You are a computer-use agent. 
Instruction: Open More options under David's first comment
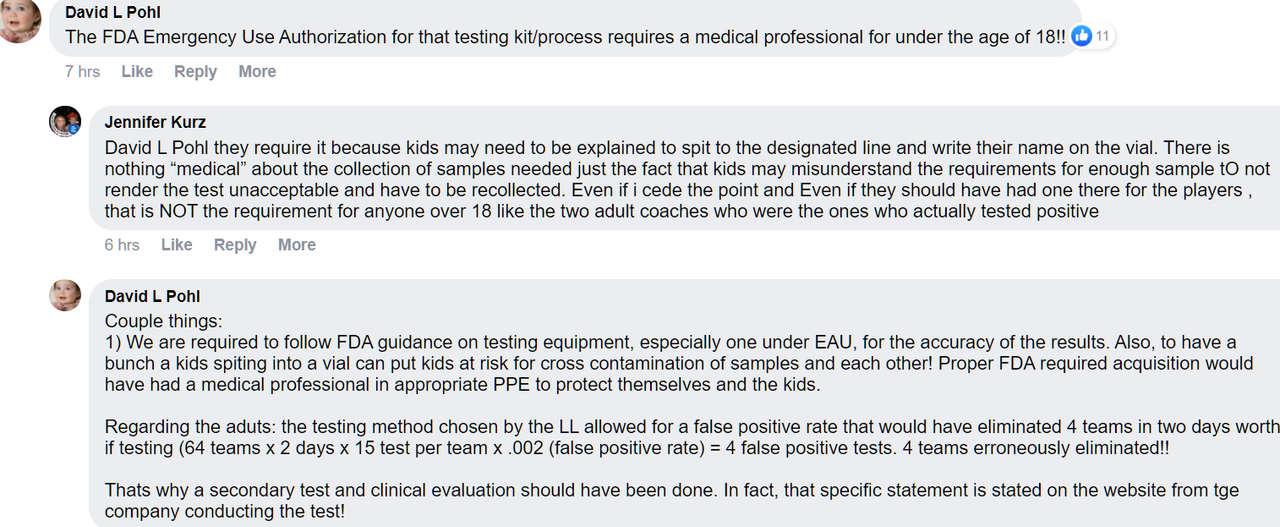point(257,72)
